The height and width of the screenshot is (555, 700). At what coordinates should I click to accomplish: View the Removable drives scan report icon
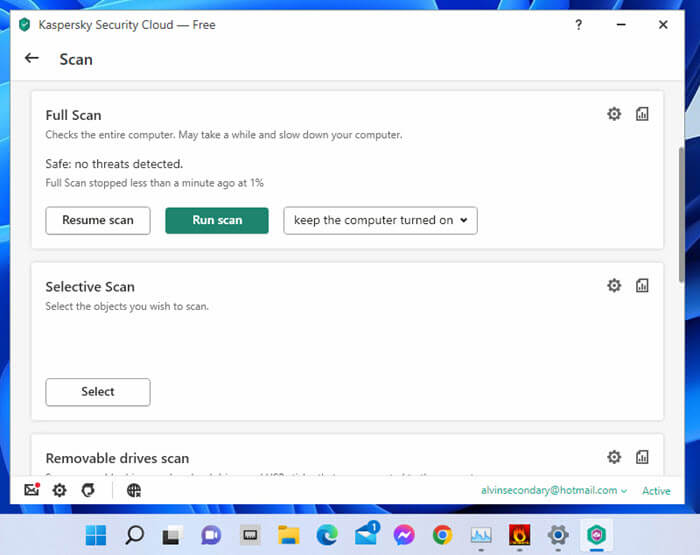642,457
